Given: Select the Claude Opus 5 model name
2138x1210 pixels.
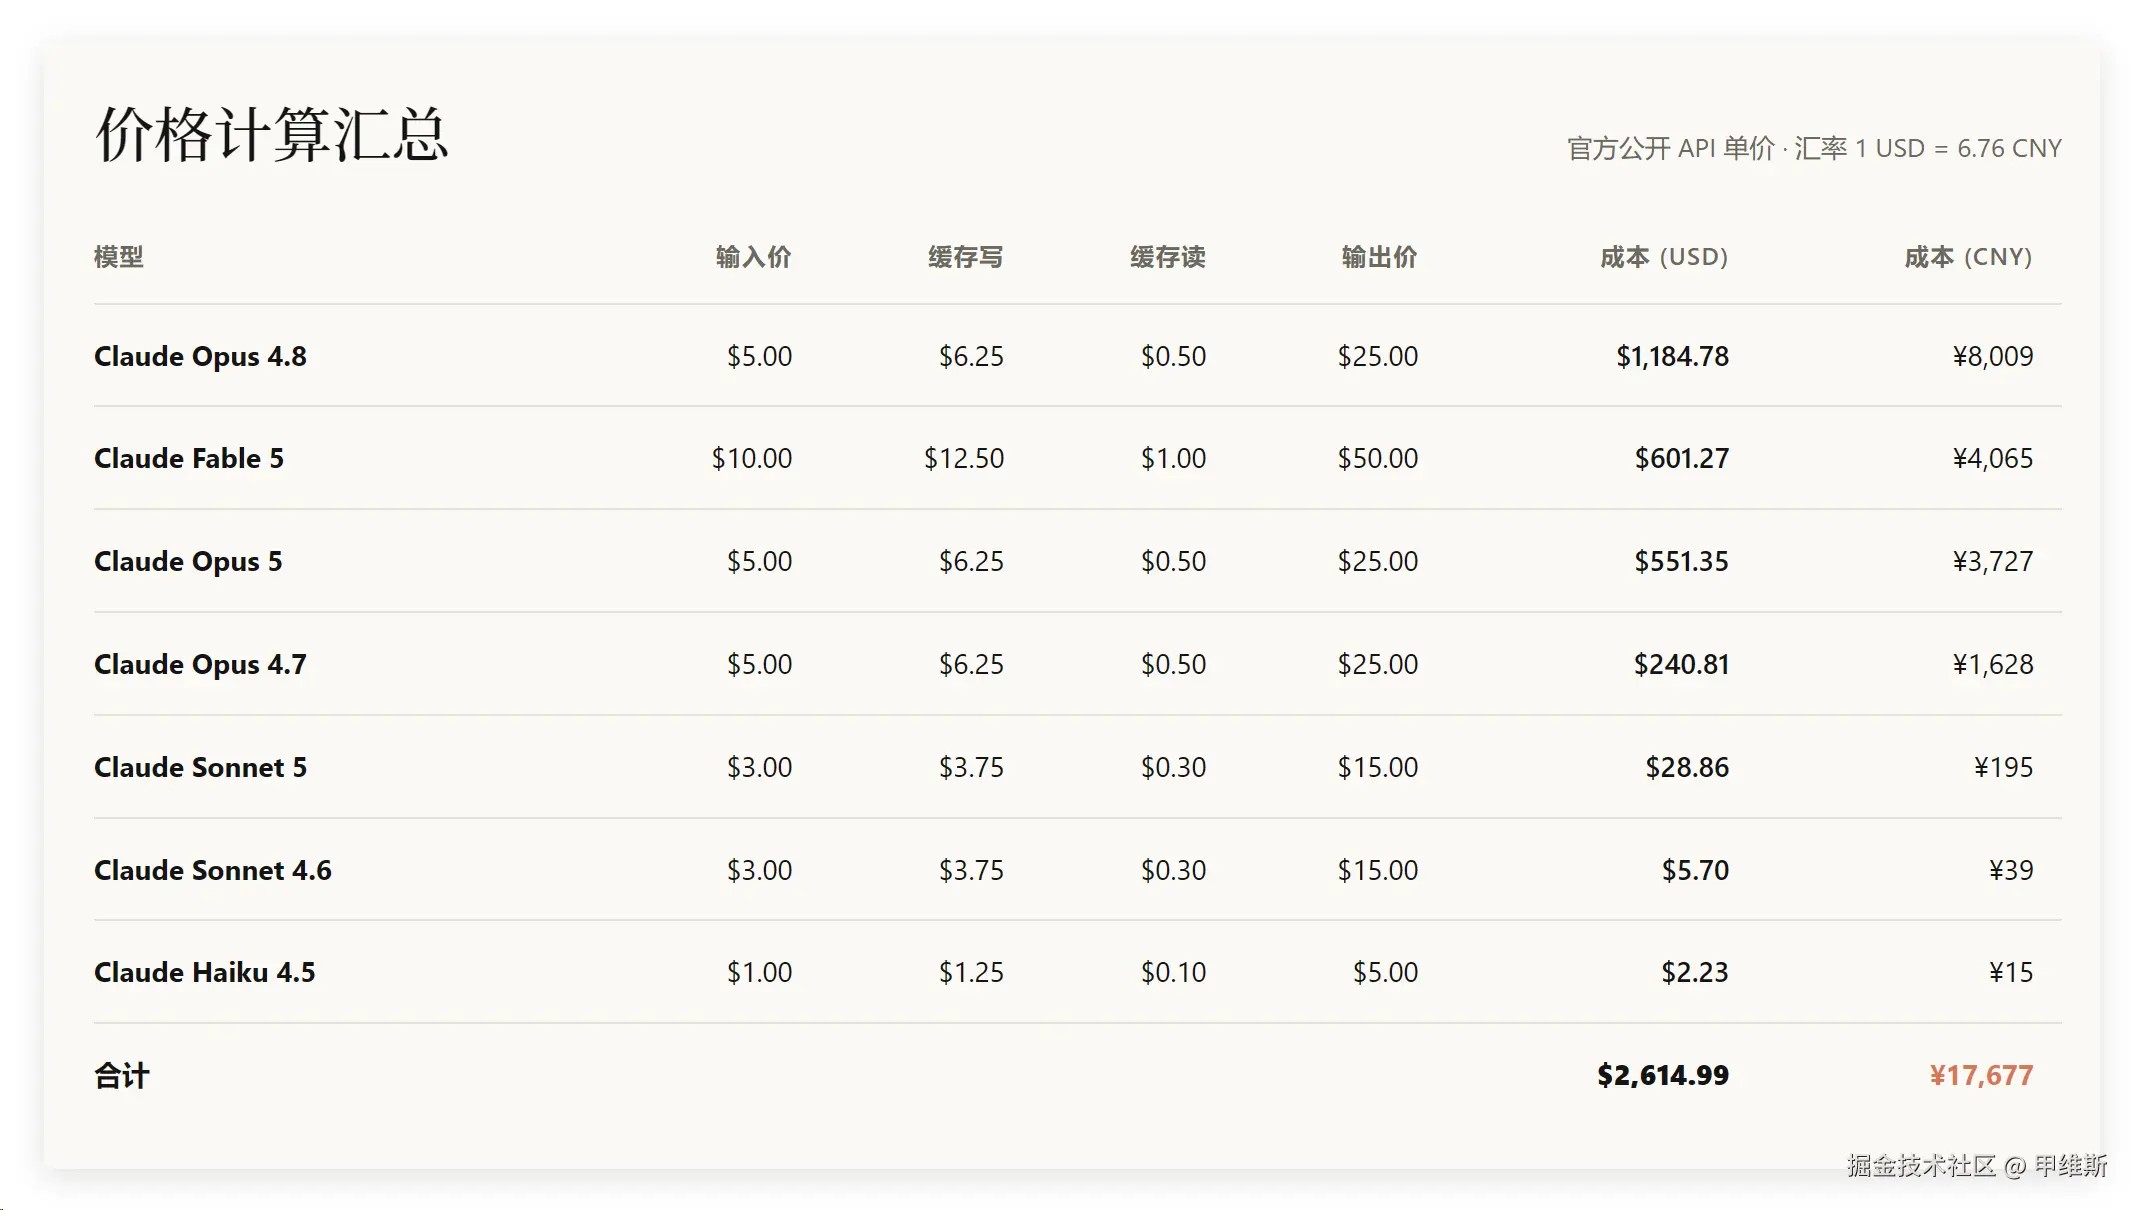Looking at the screenshot, I should (x=188, y=561).
